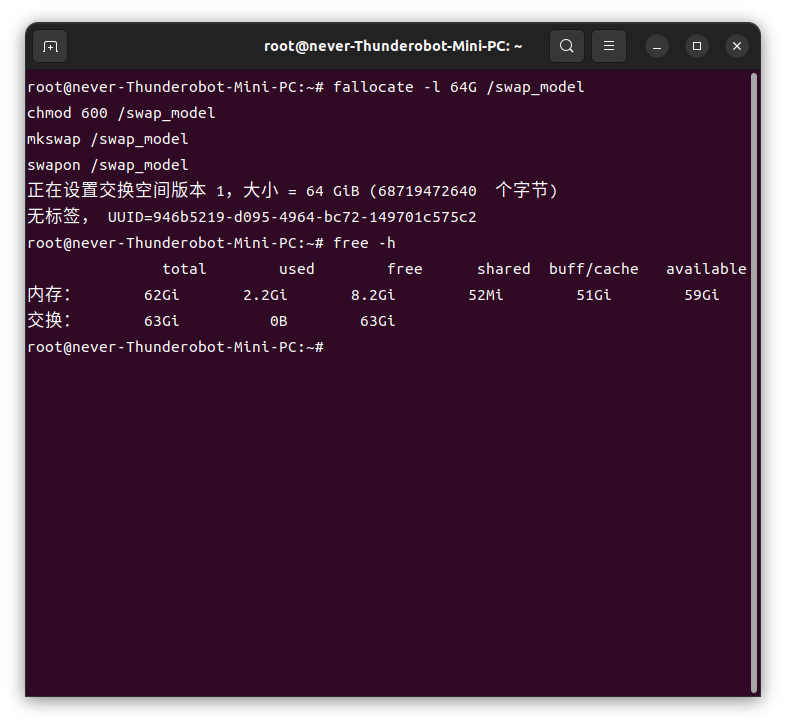Viewport: 786px width, 725px height.
Task: Click the 64 GiB size text
Action: click(x=333, y=192)
